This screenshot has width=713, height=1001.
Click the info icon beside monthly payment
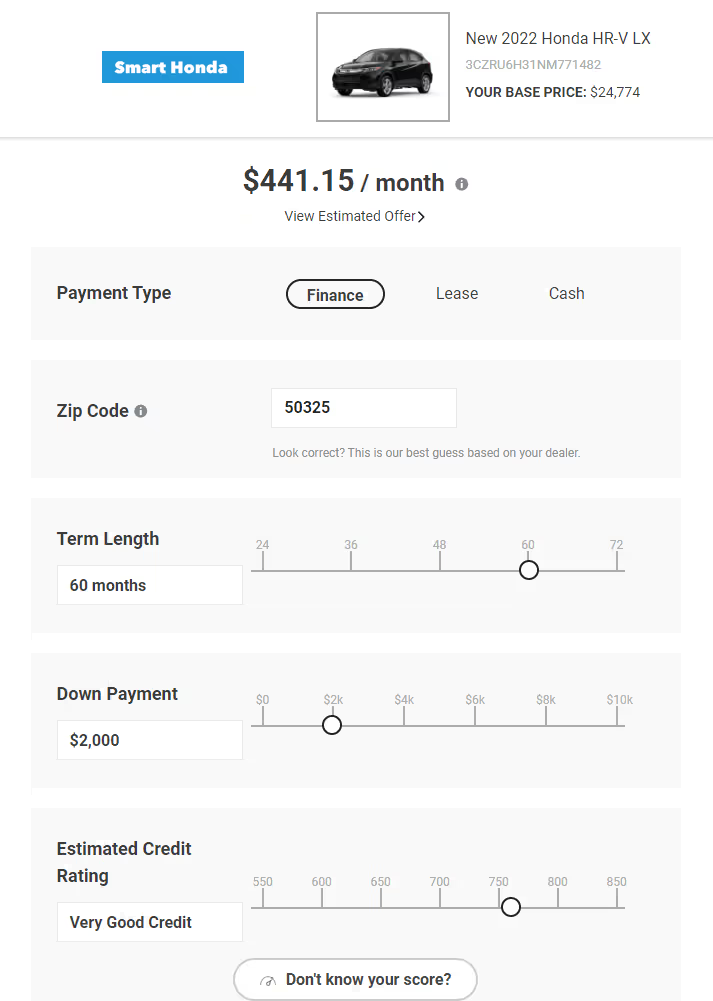point(461,184)
